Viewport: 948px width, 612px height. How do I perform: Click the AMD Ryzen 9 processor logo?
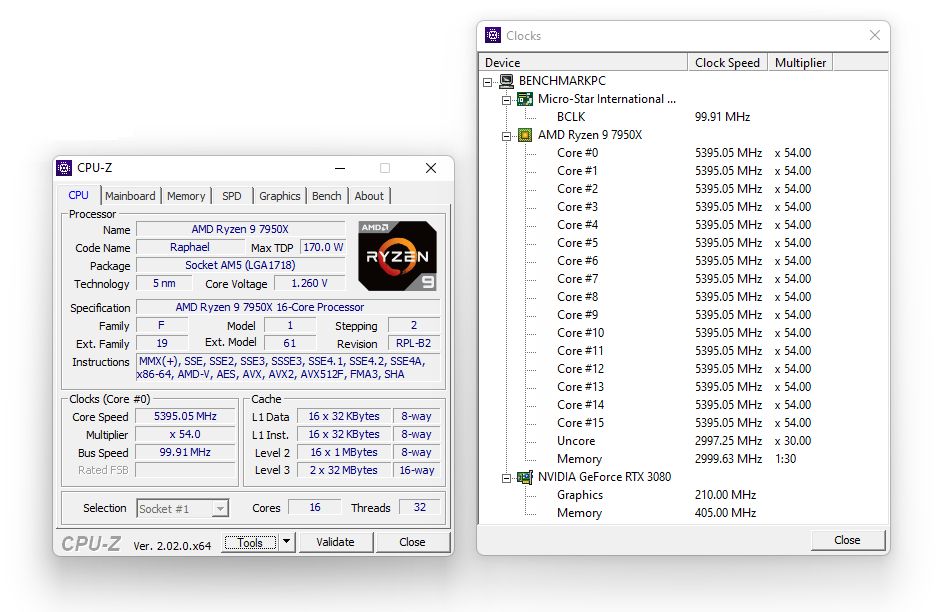[x=397, y=256]
